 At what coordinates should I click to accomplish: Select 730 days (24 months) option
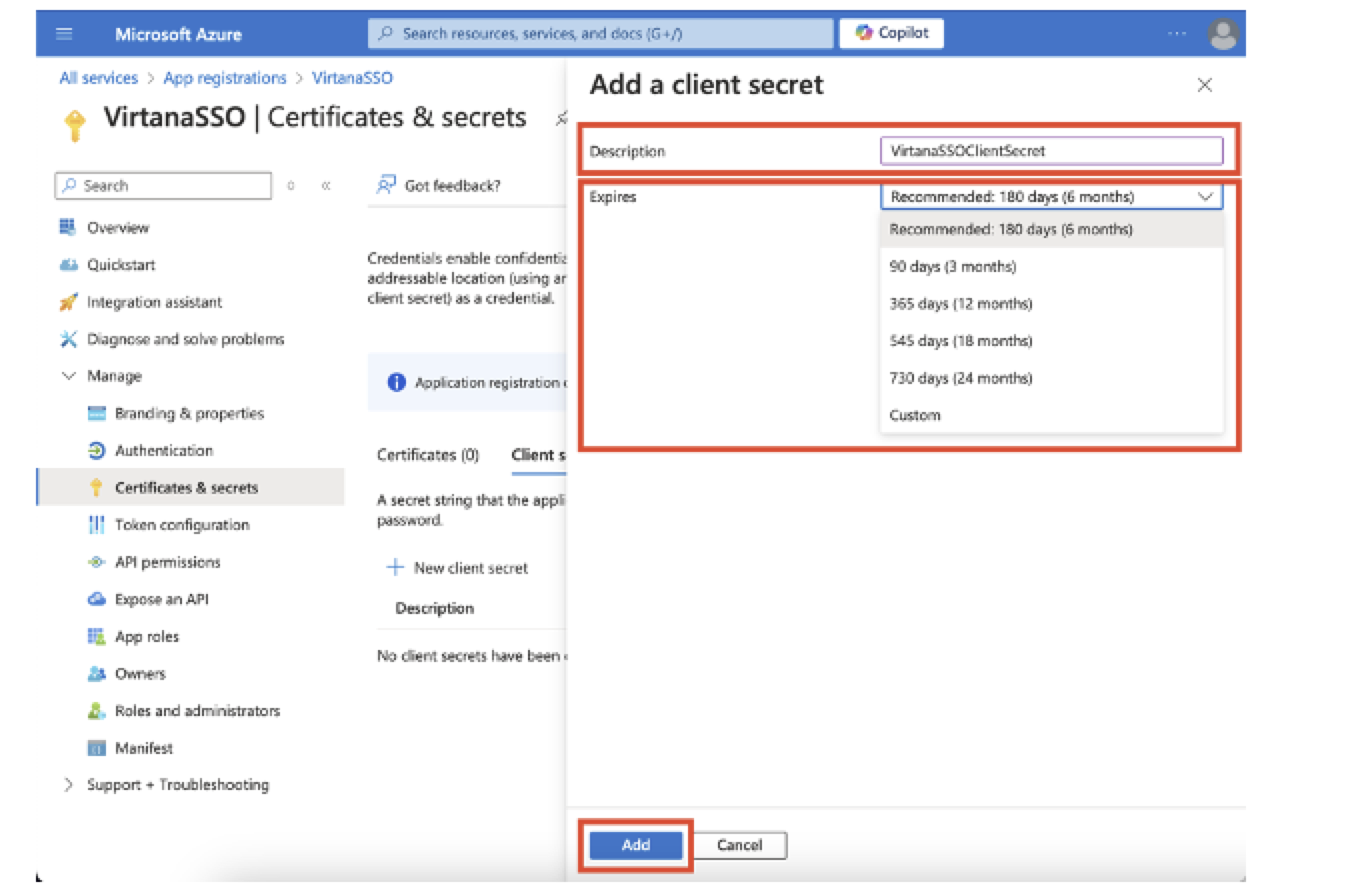pos(1051,378)
